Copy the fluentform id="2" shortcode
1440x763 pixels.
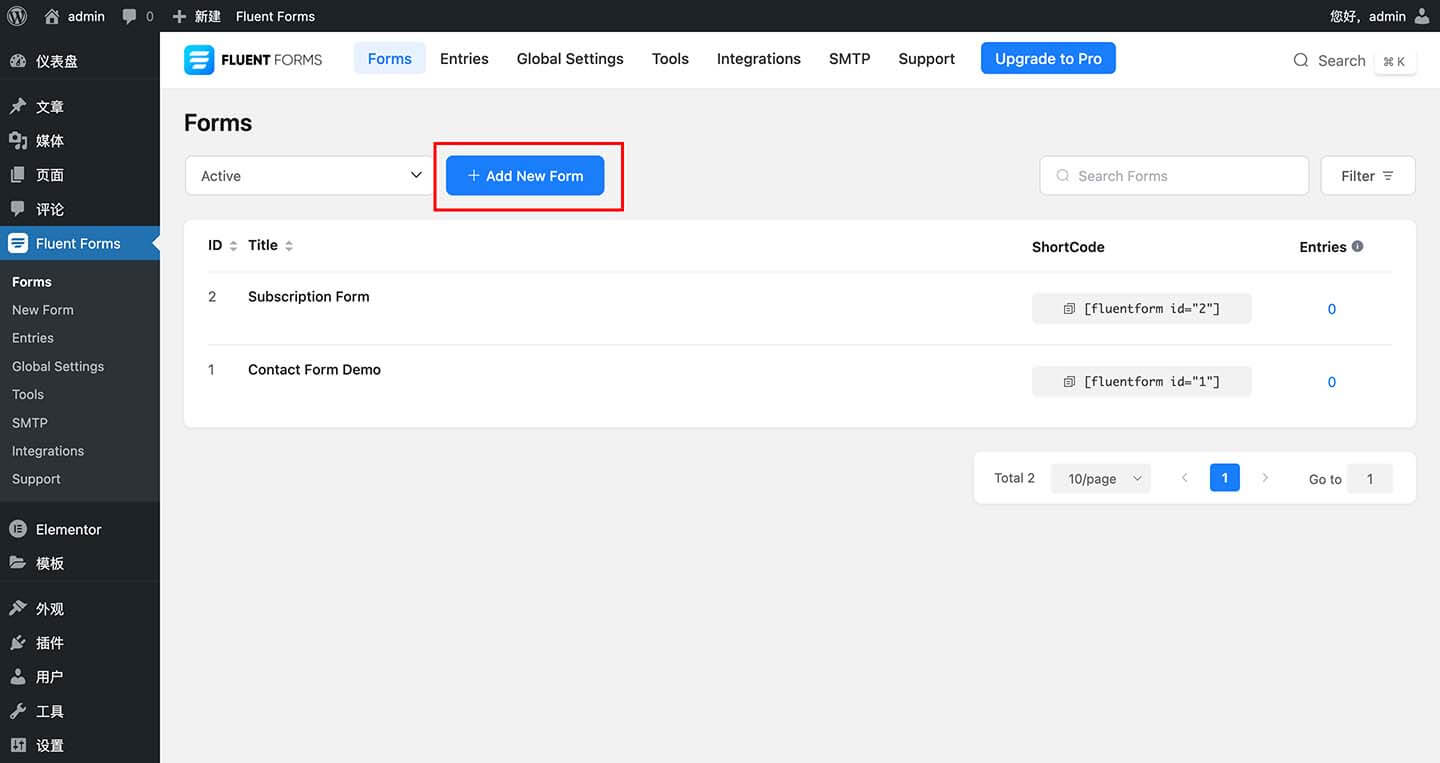click(x=1142, y=309)
